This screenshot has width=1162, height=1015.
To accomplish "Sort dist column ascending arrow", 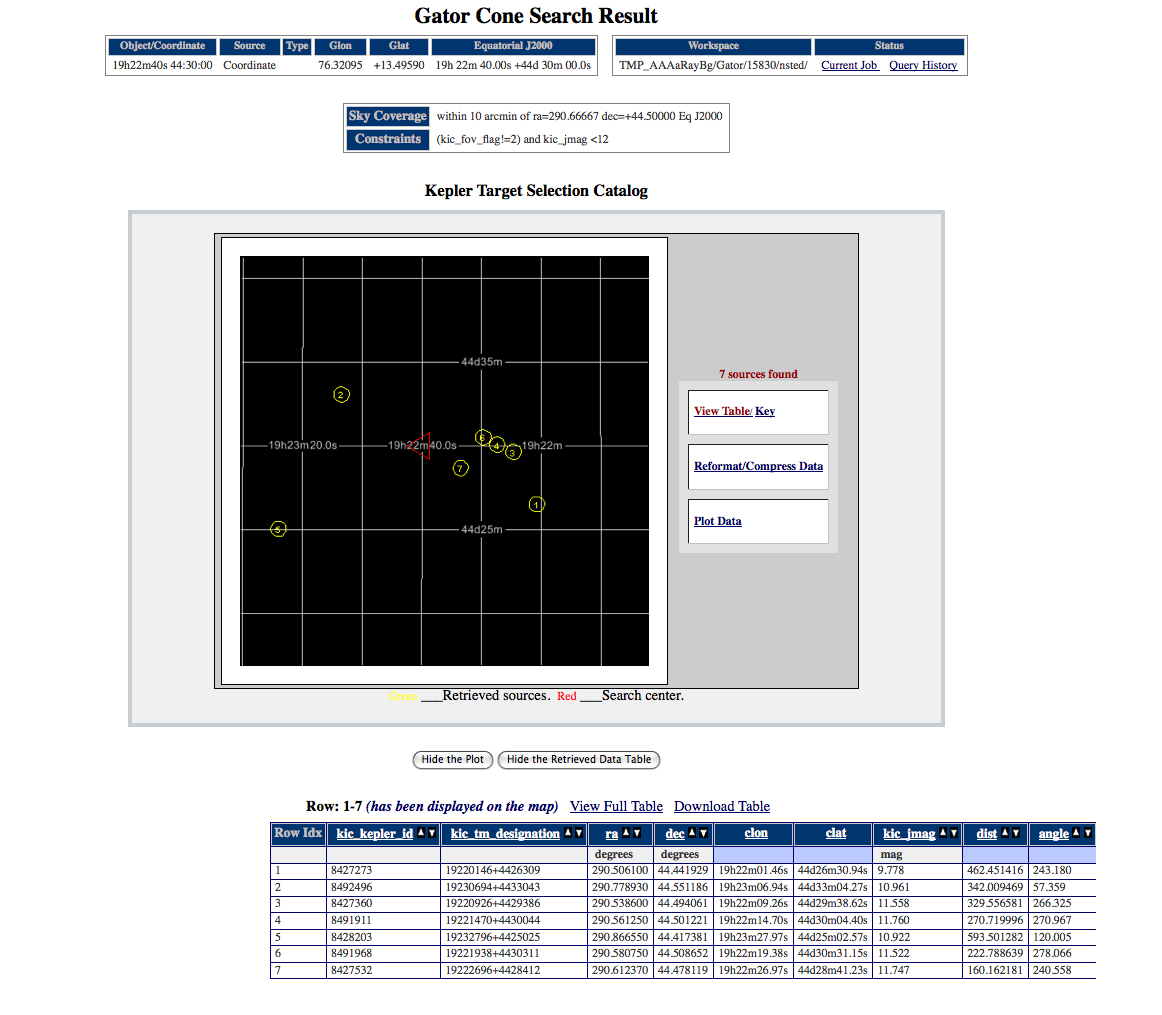I will coord(1005,833).
